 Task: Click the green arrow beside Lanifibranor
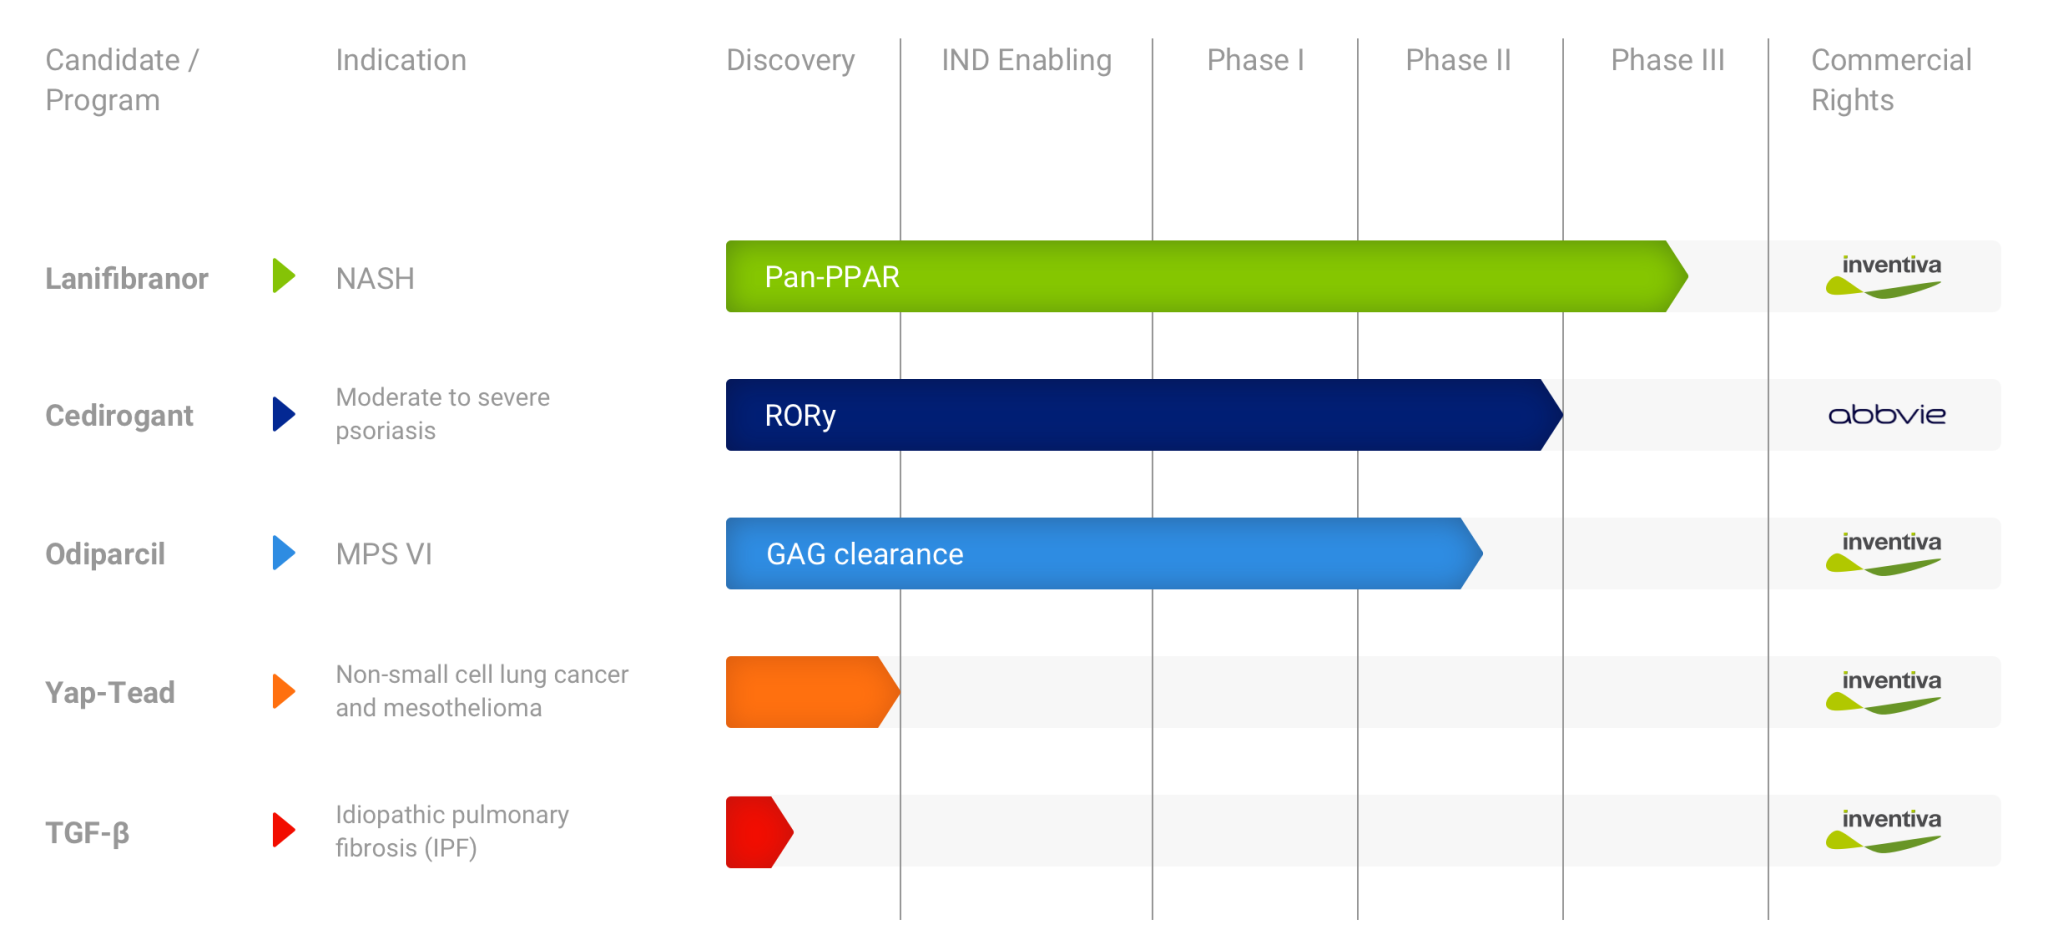(283, 276)
